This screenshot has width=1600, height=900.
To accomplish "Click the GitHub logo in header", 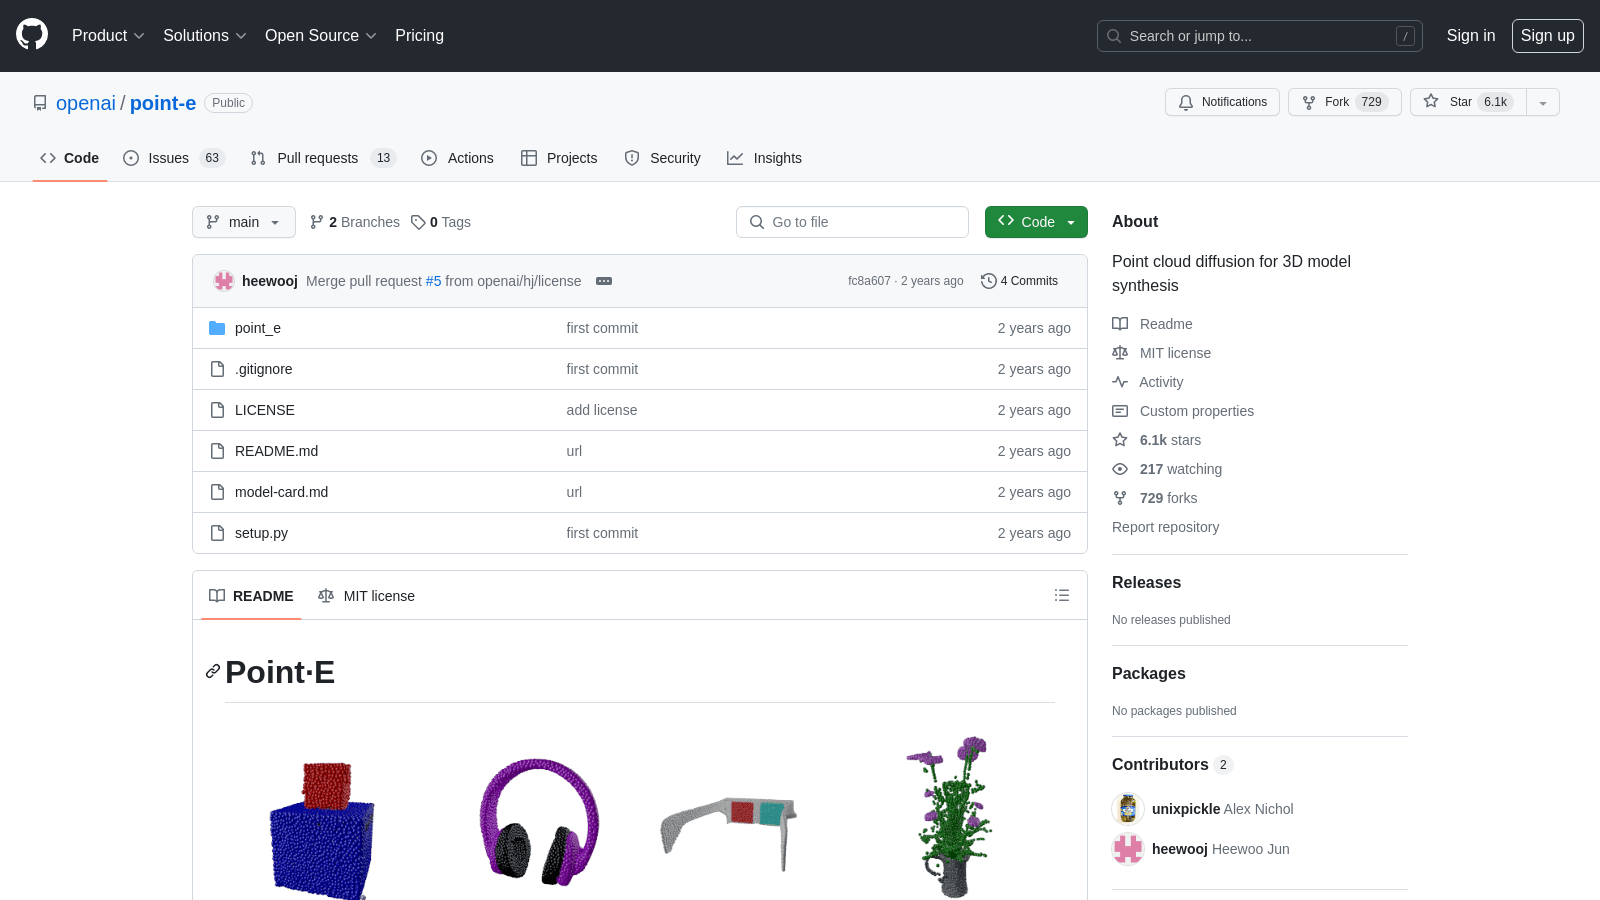I will [32, 35].
